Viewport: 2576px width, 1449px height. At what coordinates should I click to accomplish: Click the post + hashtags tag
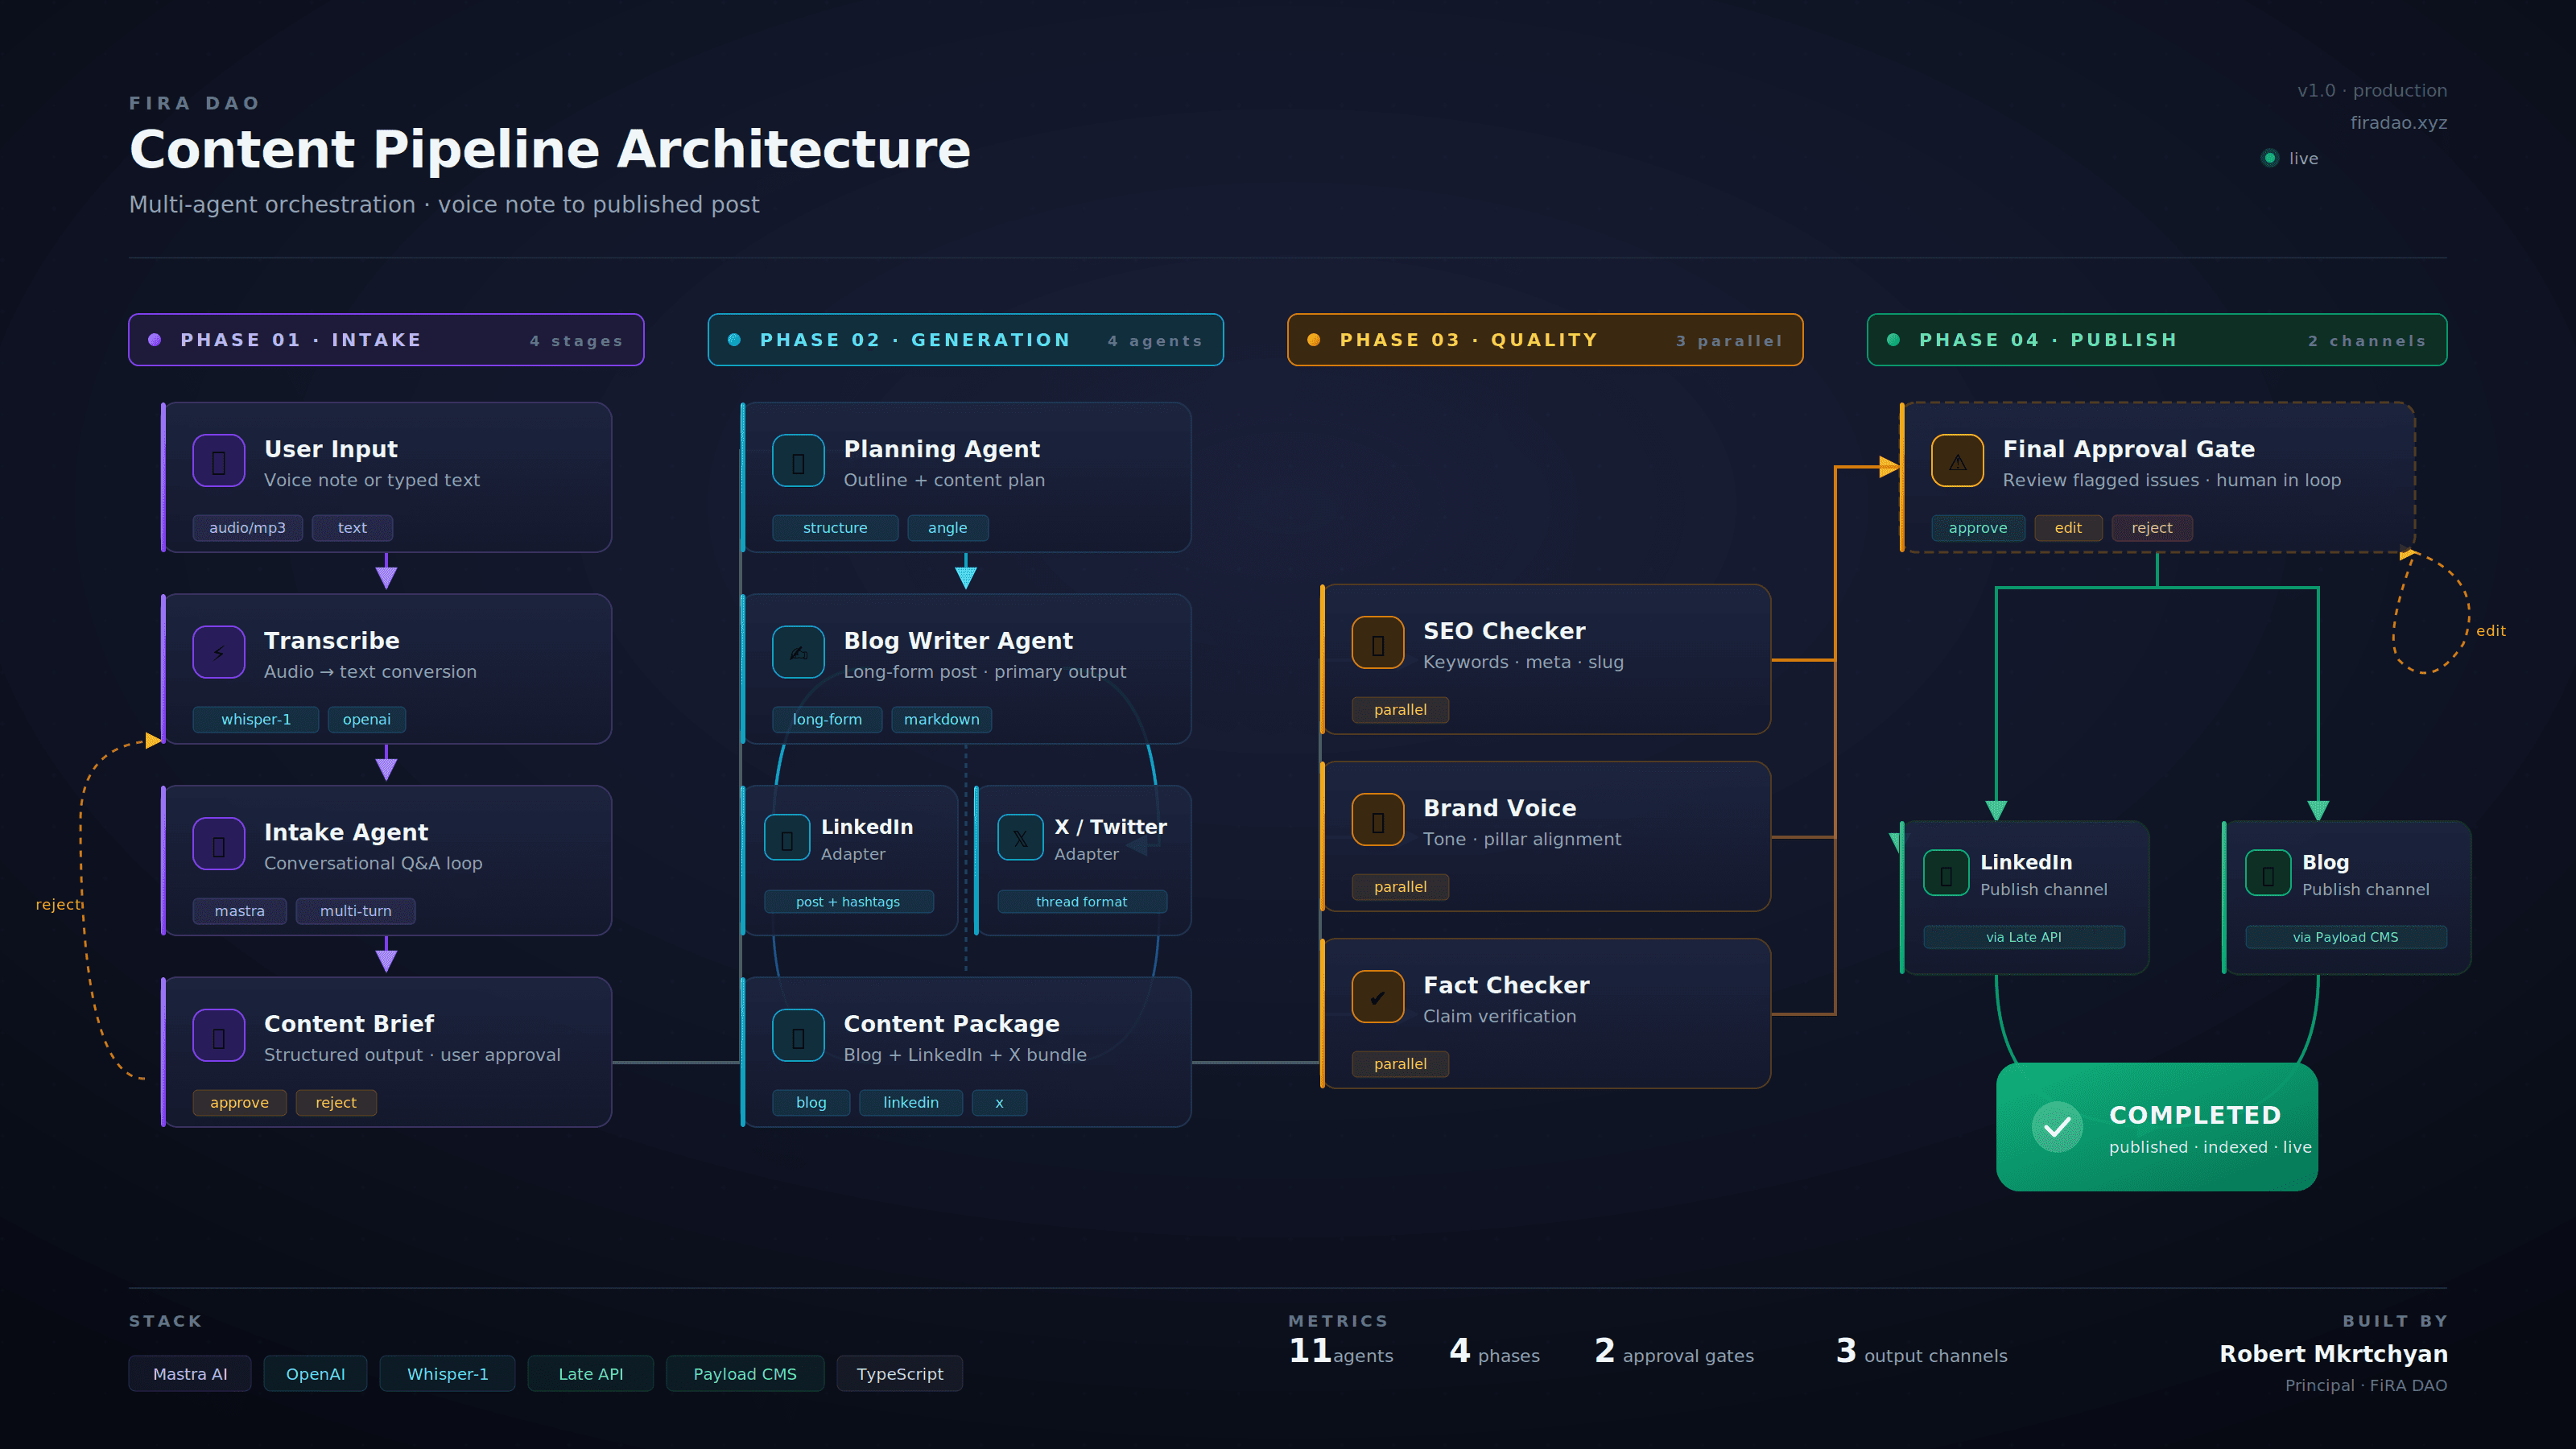coord(848,902)
